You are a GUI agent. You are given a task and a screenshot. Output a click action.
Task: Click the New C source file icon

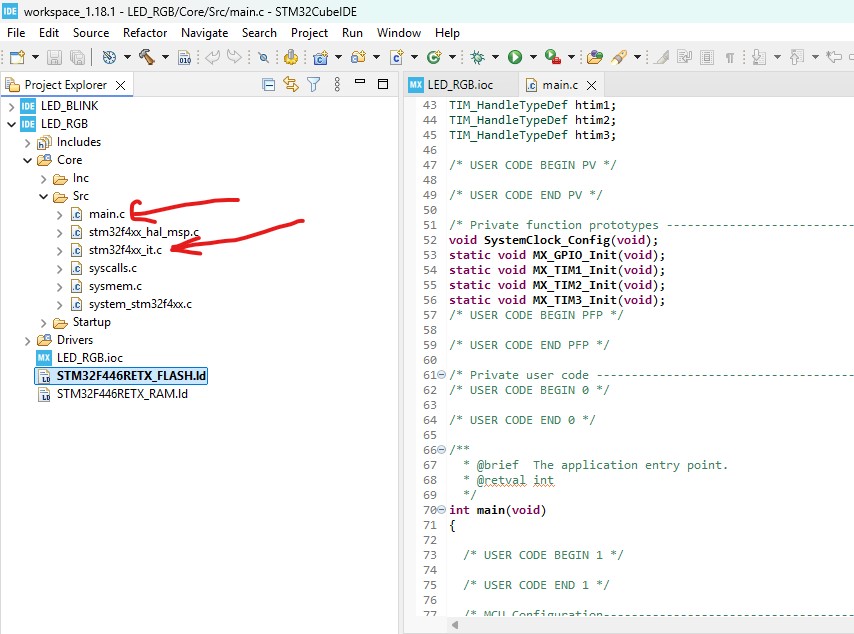(396, 57)
